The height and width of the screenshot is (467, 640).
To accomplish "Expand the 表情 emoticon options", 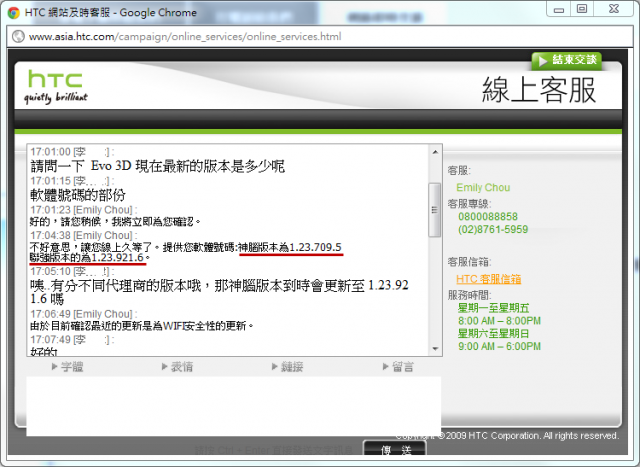I will [178, 367].
